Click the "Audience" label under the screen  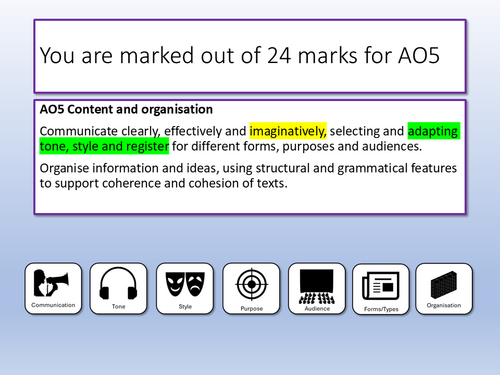[x=317, y=309]
